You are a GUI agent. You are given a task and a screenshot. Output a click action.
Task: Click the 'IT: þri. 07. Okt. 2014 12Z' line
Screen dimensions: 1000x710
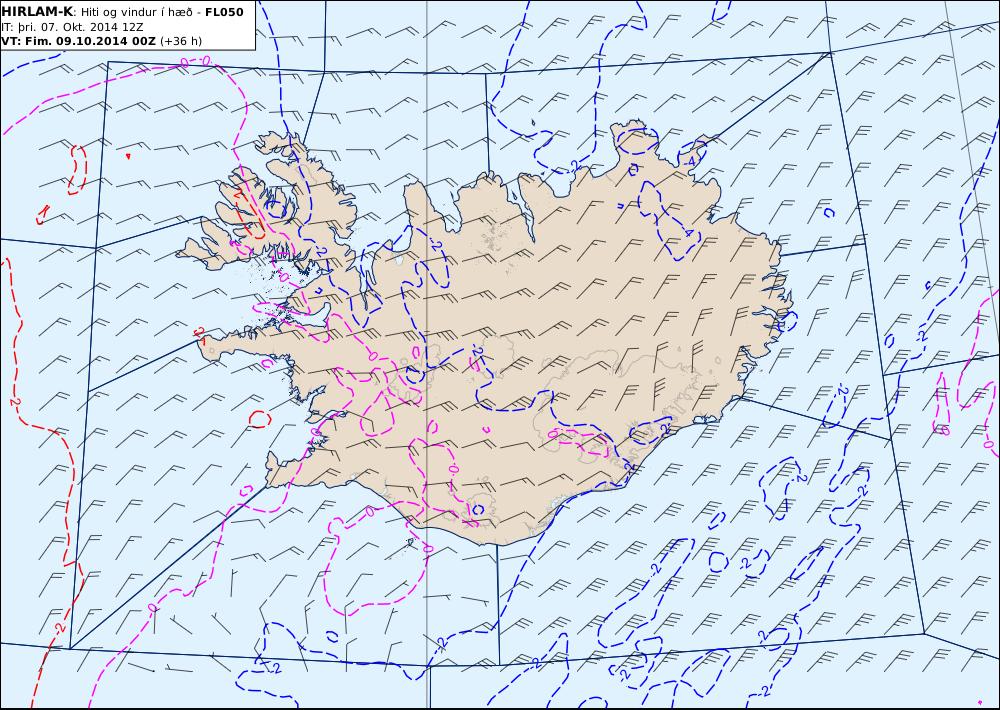point(72,27)
